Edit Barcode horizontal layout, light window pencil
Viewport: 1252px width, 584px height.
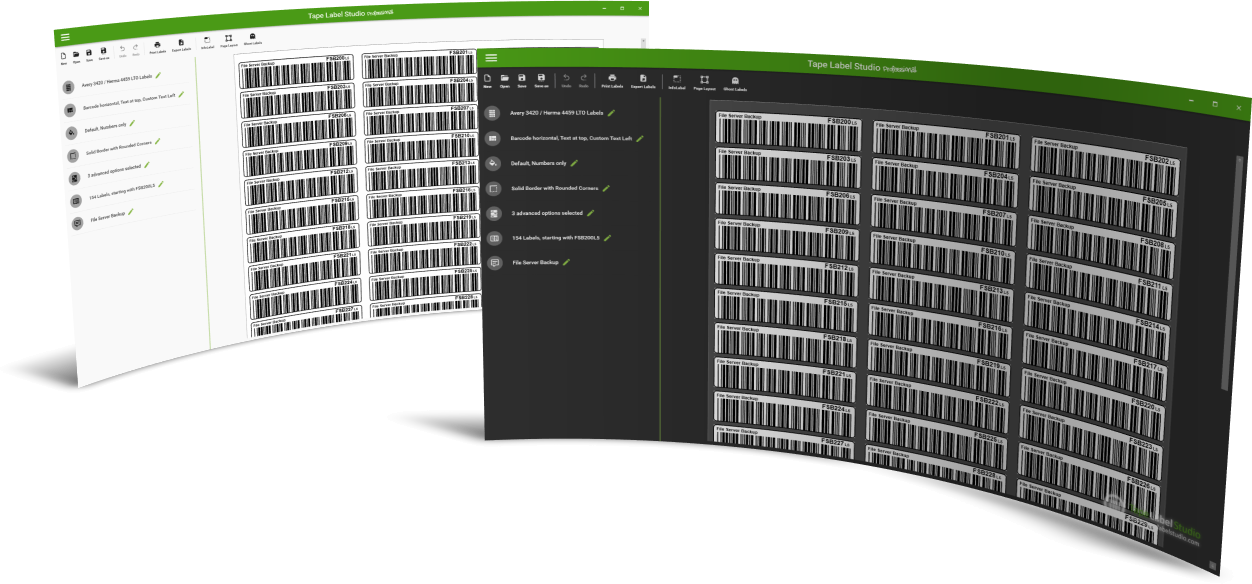[181, 94]
